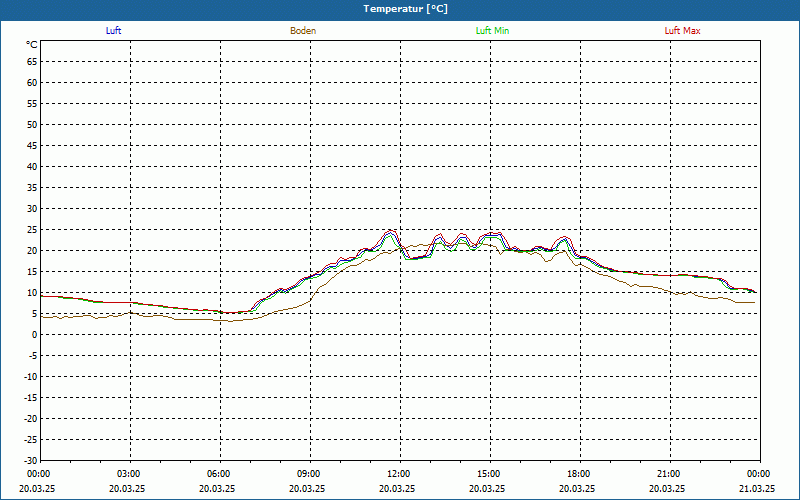The image size is (800, 500).
Task: Click the 06:00 time axis label
Action: (x=220, y=474)
